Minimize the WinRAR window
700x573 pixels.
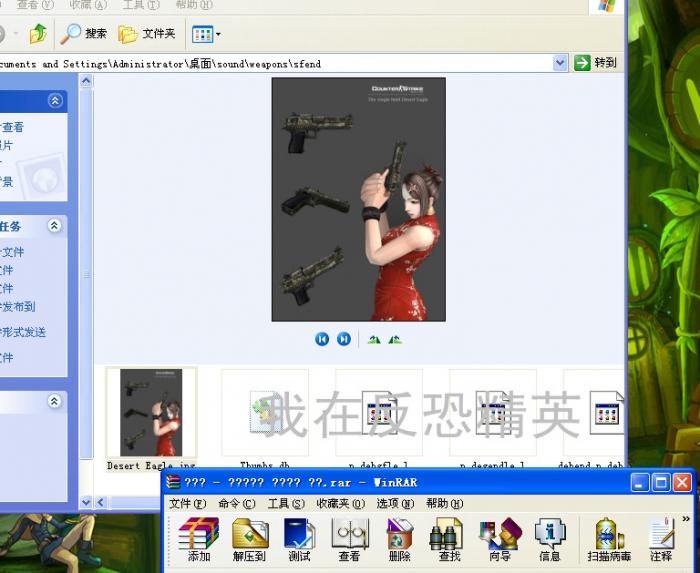640,482
